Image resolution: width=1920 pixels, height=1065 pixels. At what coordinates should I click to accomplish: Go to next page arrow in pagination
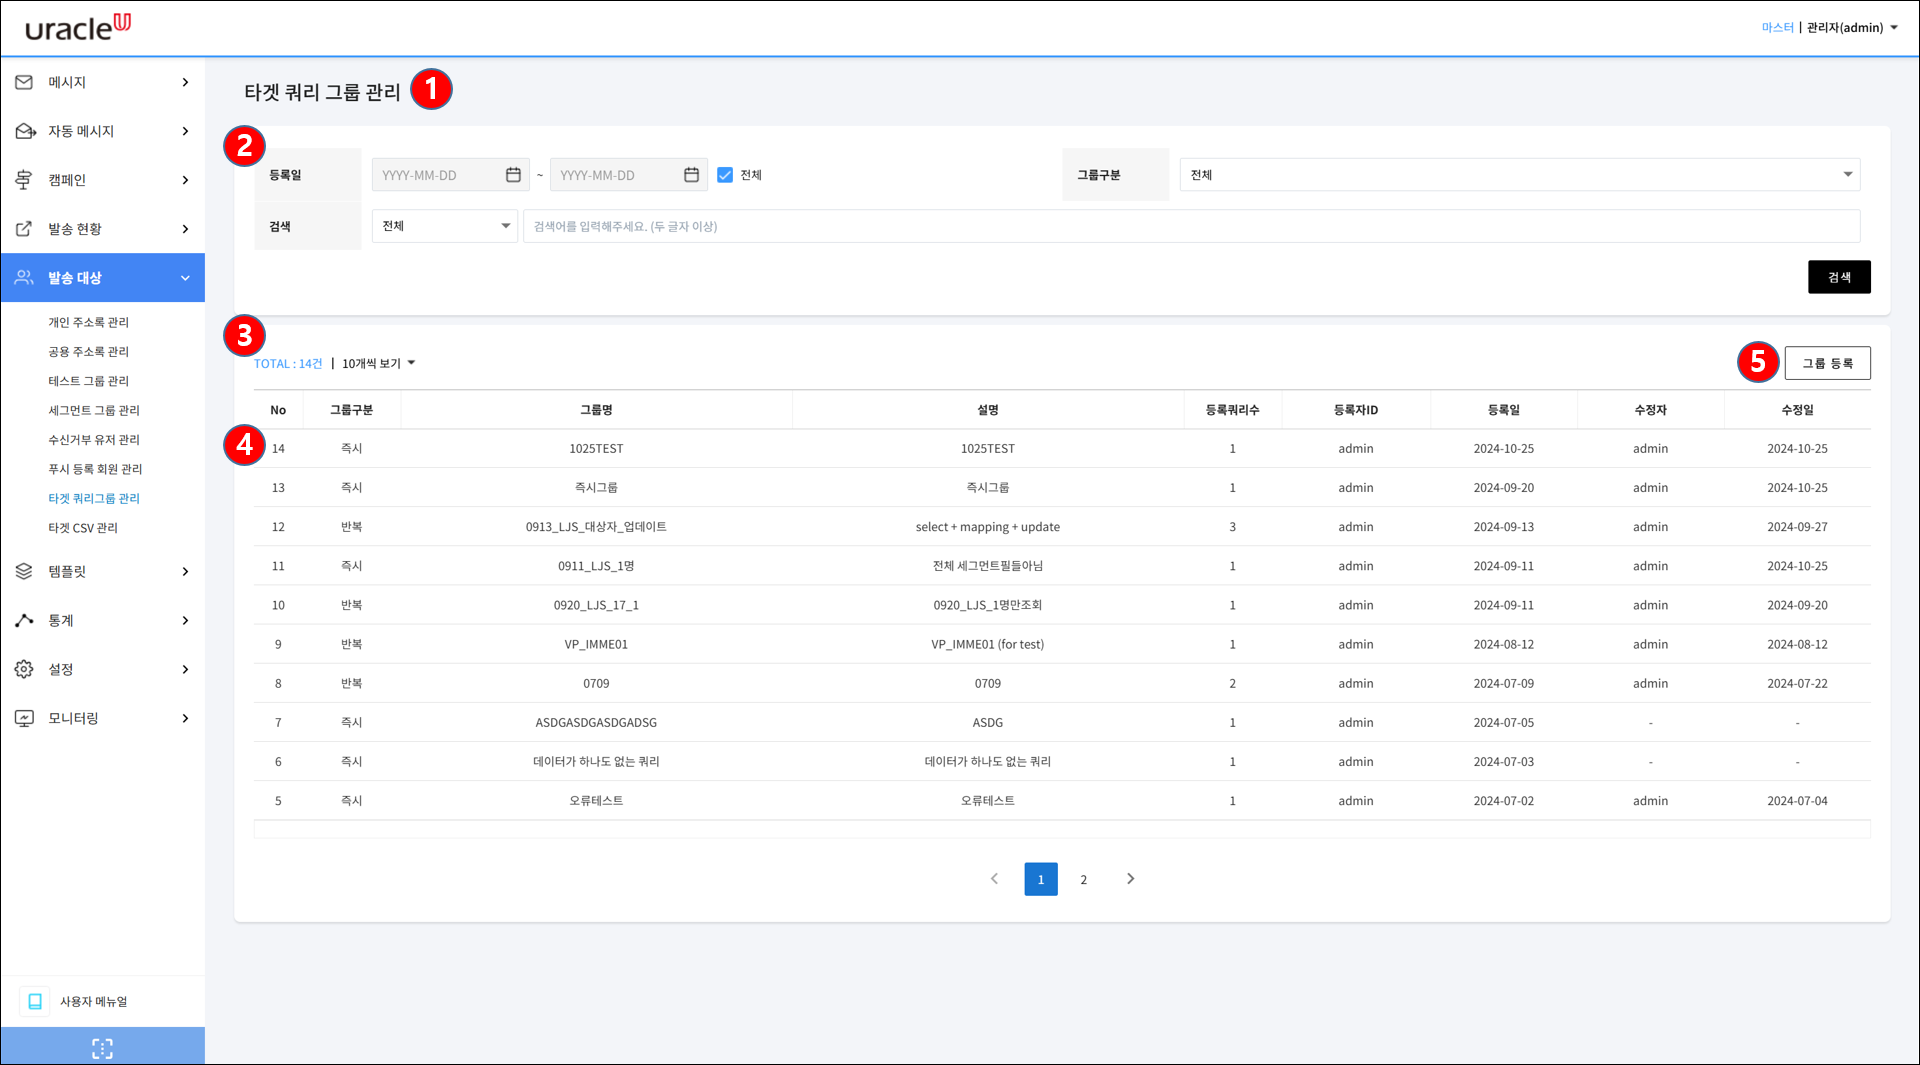pos(1130,879)
